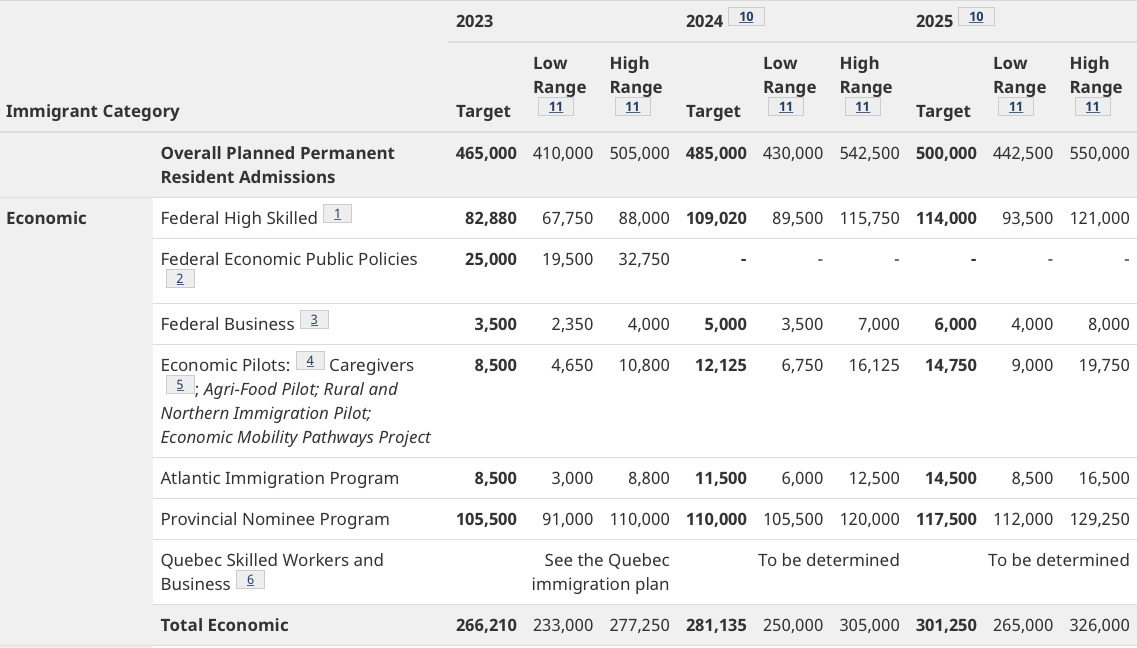The height and width of the screenshot is (648, 1137).
Task: Click the See the Quebec immigration plan text
Action: pos(600,572)
